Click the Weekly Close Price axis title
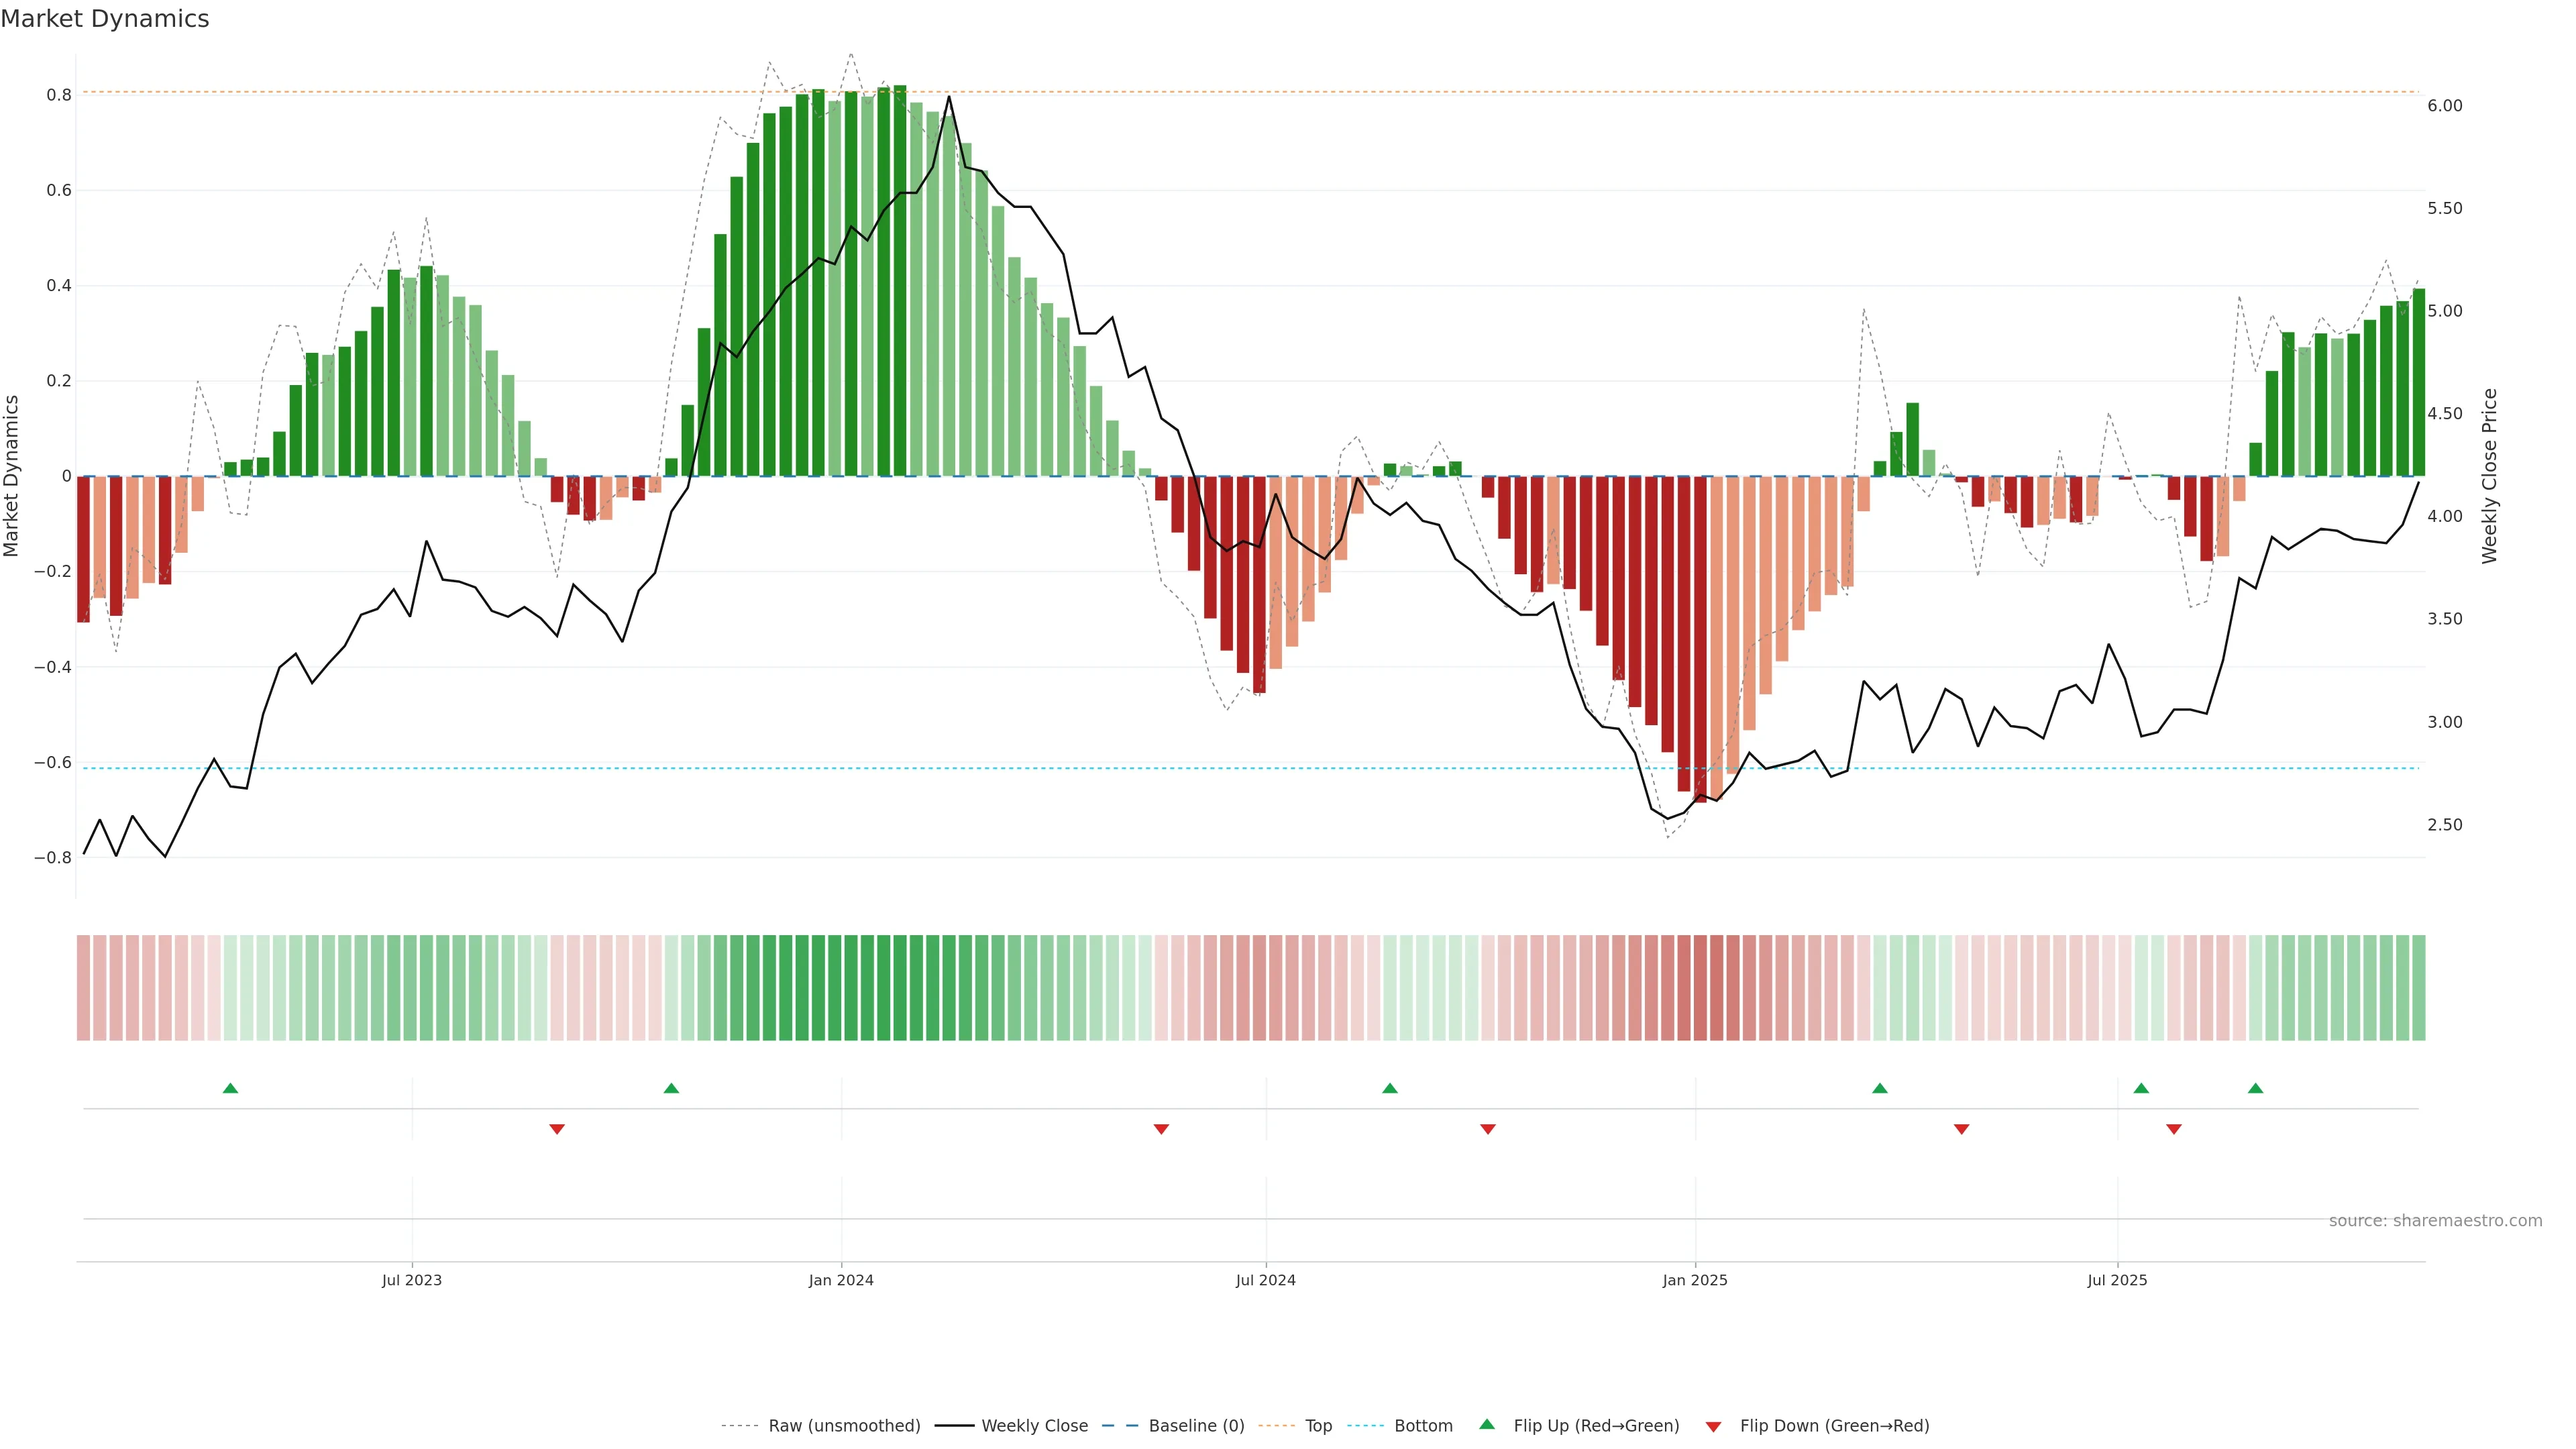Image resolution: width=2576 pixels, height=1449 pixels. [2489, 476]
